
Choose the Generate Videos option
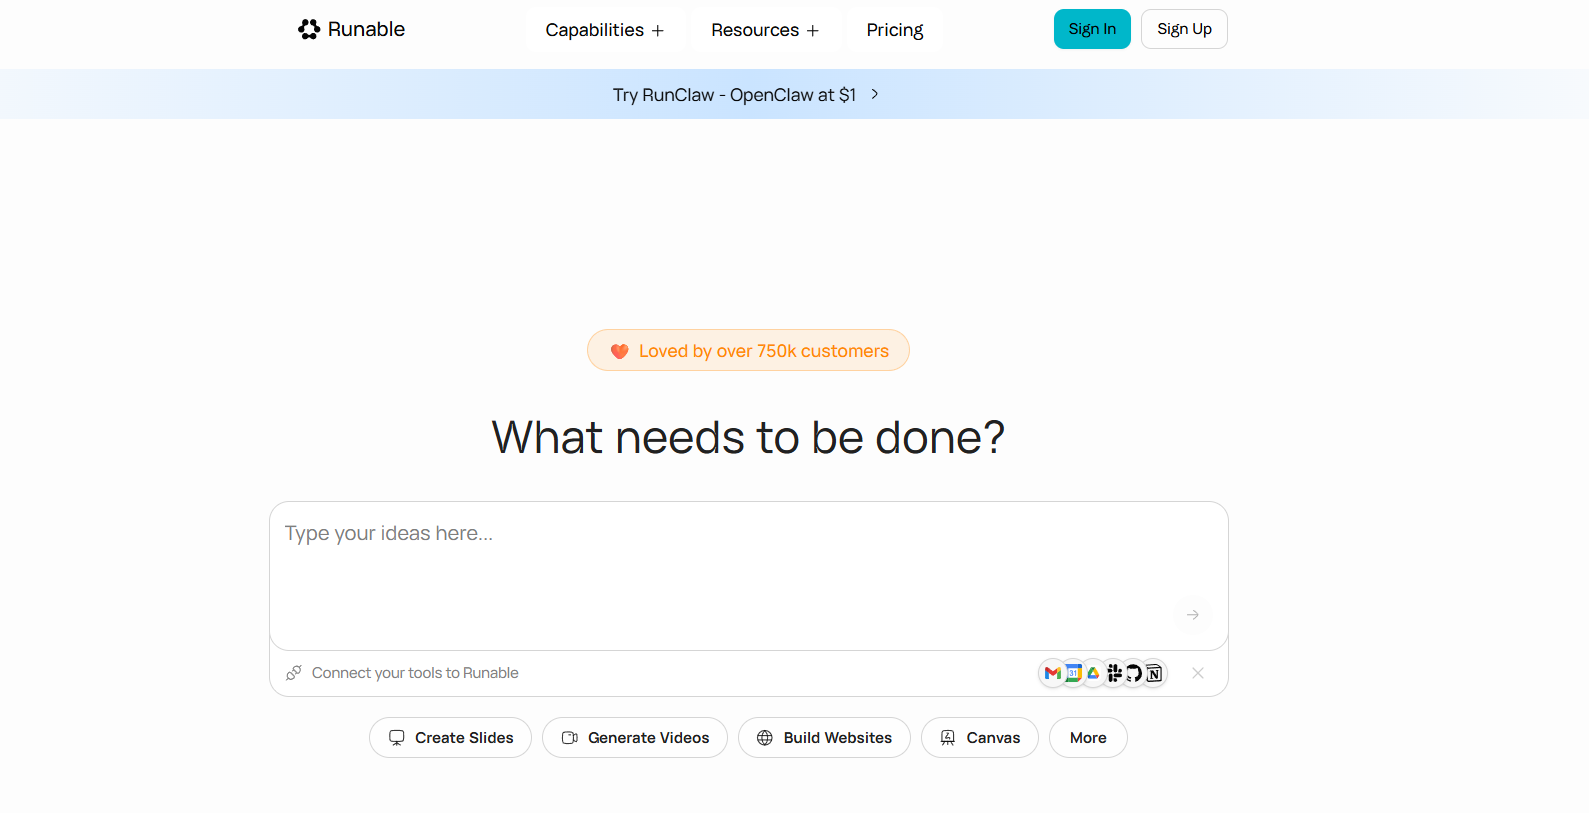pos(635,738)
